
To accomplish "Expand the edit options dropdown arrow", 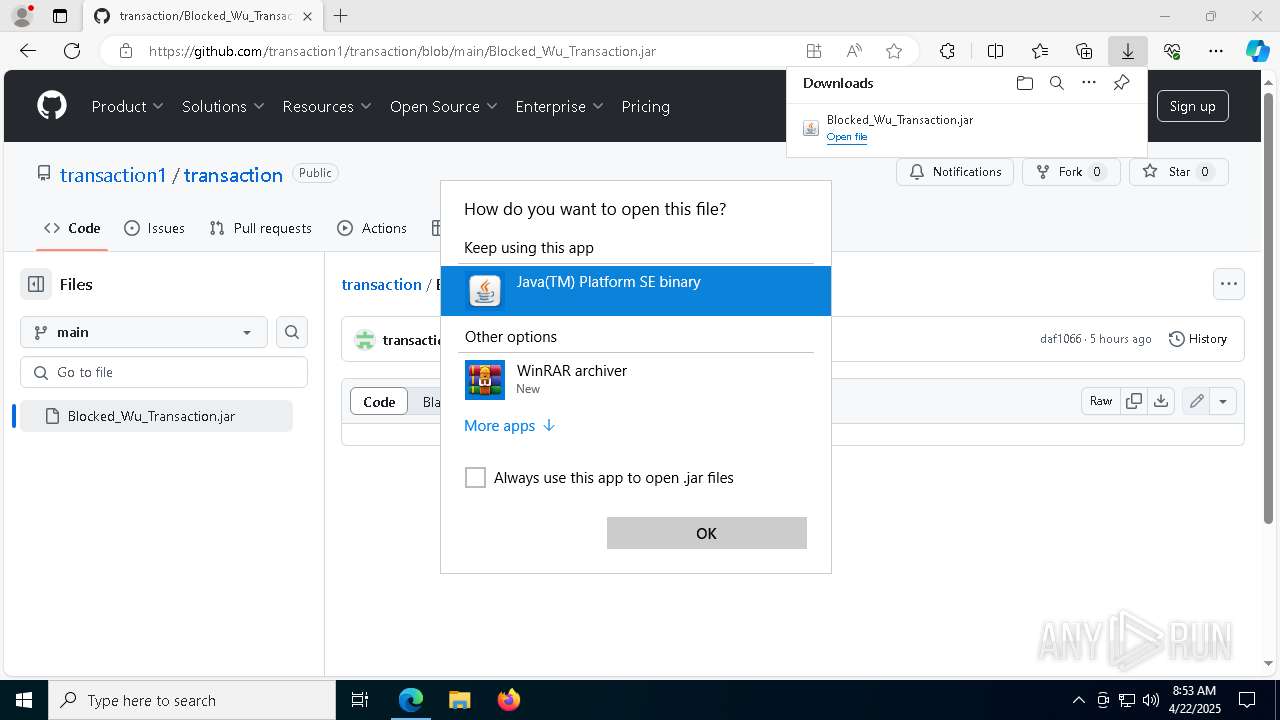I will tap(1222, 401).
